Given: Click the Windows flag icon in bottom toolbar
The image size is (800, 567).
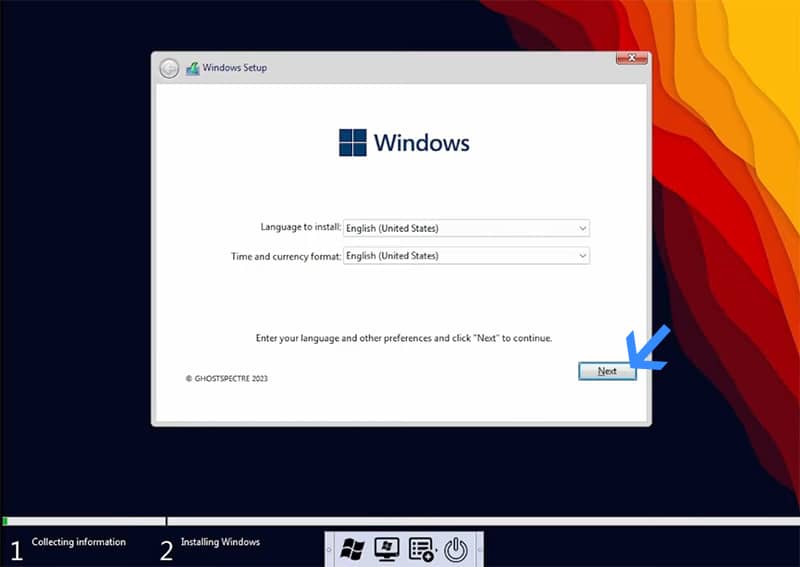Looking at the screenshot, I should (x=353, y=550).
